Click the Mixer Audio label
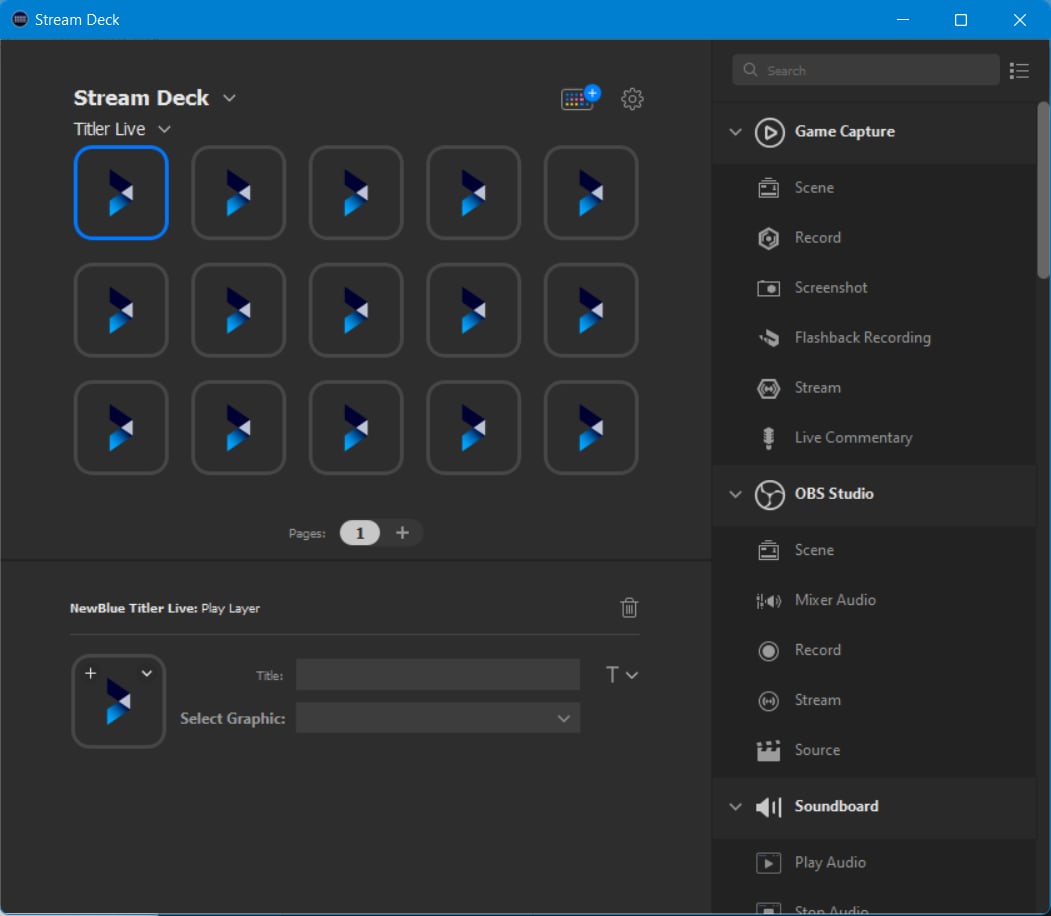Viewport: 1051px width, 916px height. click(x=835, y=600)
